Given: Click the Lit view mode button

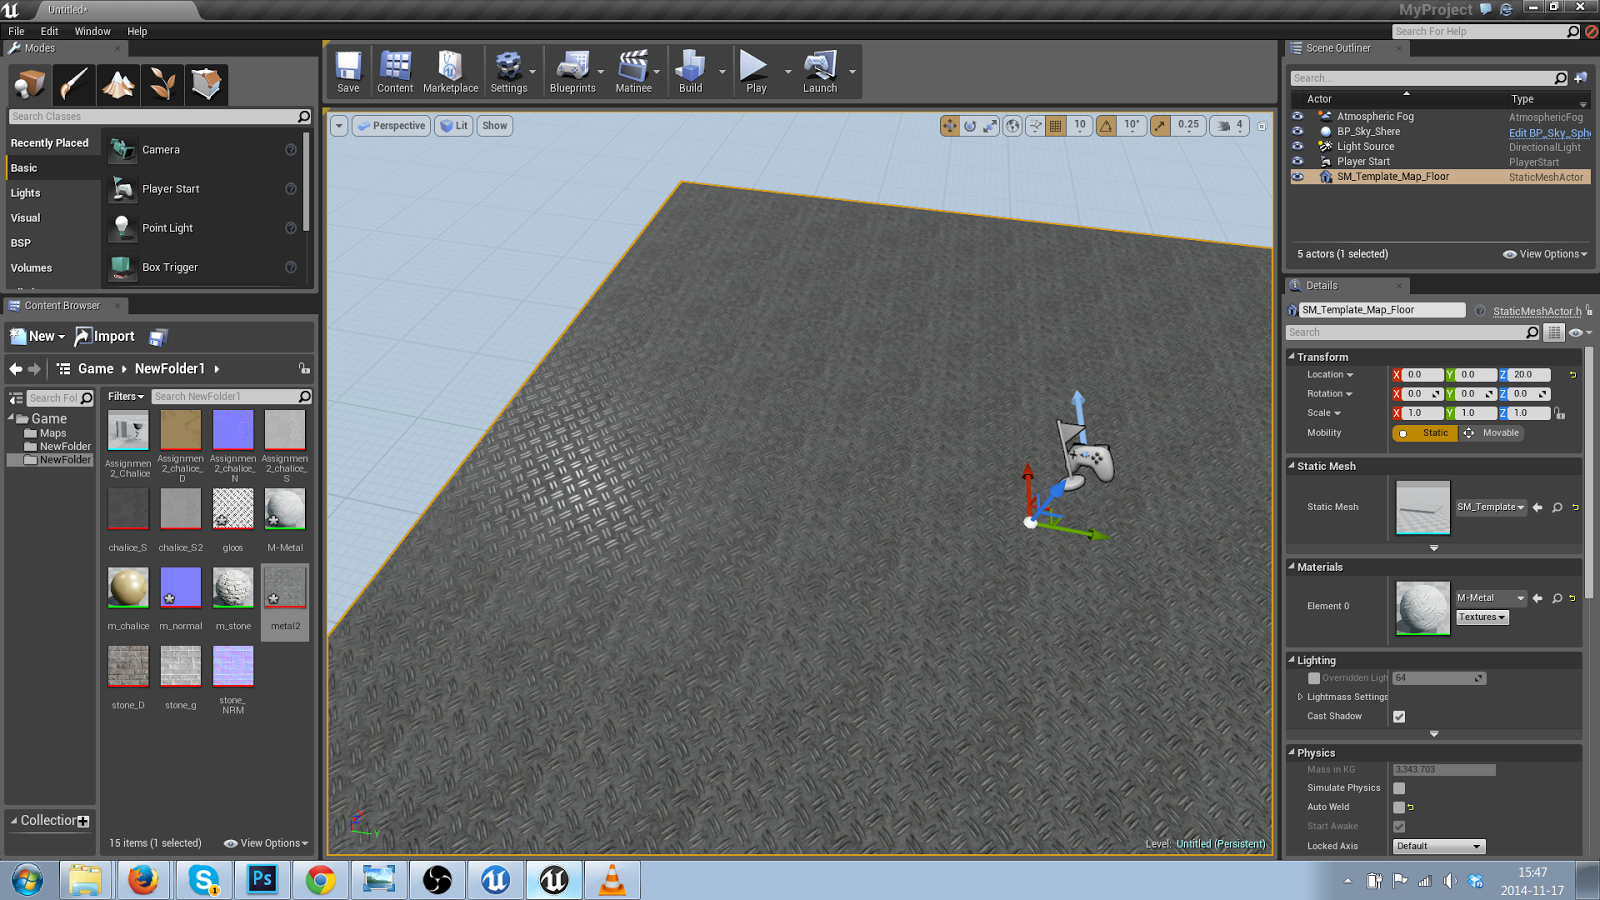Looking at the screenshot, I should coord(454,126).
